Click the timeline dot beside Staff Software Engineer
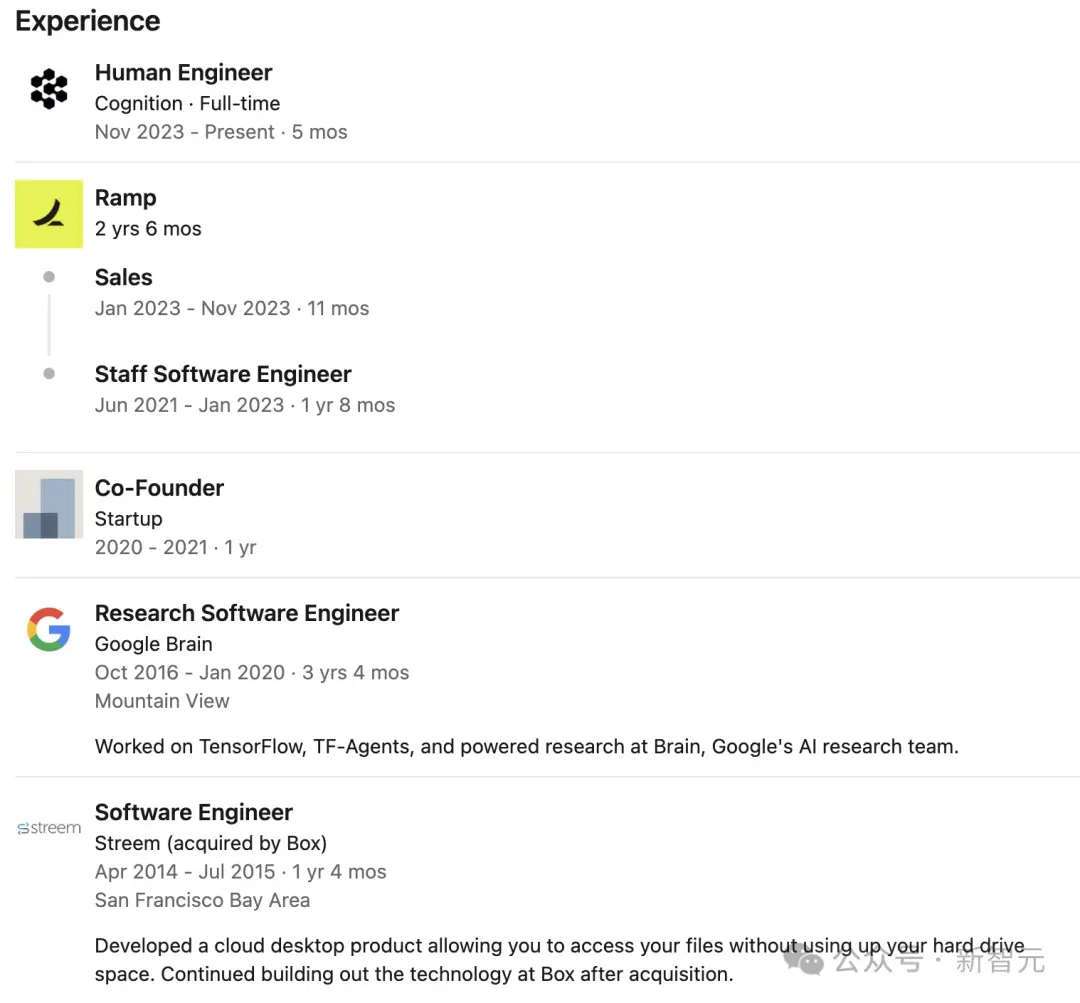The image size is (1080, 1003). pyautogui.click(x=49, y=374)
